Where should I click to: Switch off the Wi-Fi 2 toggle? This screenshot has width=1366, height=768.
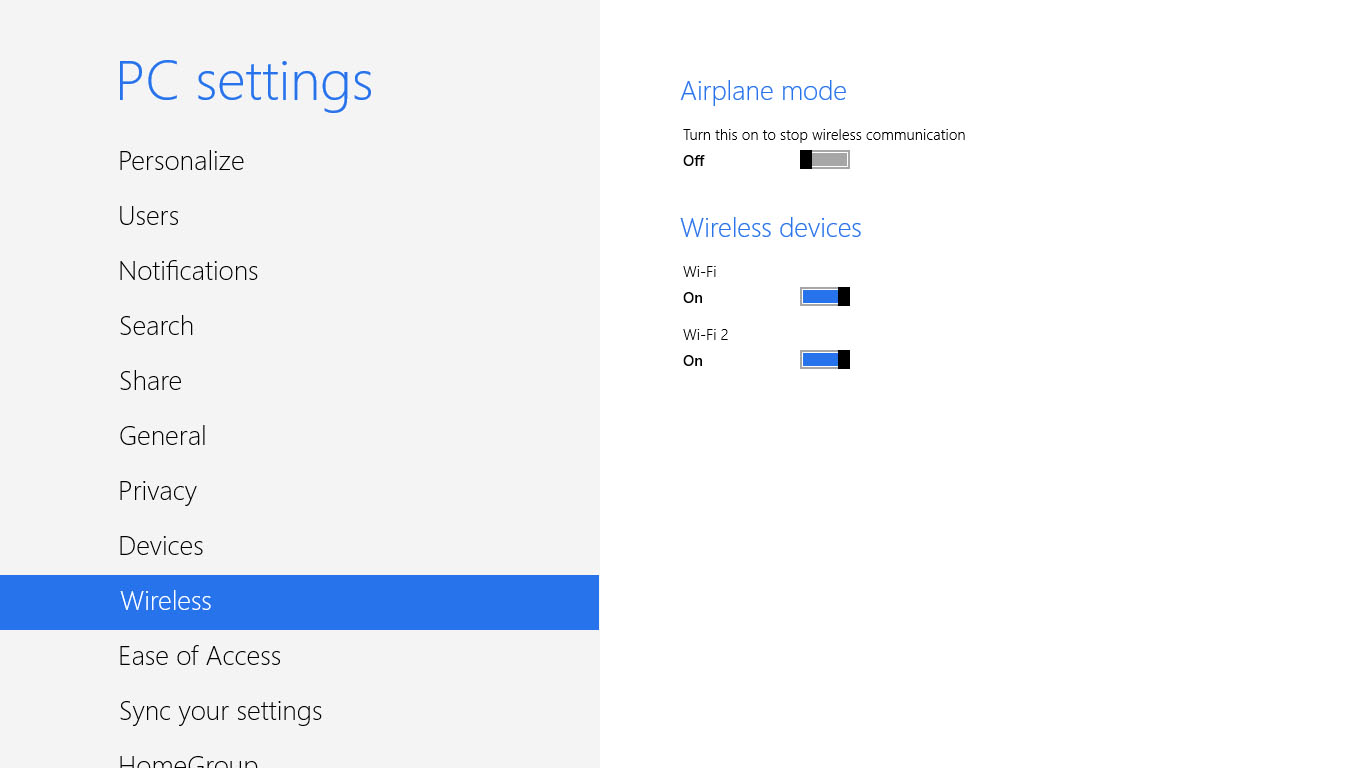pyautogui.click(x=825, y=360)
